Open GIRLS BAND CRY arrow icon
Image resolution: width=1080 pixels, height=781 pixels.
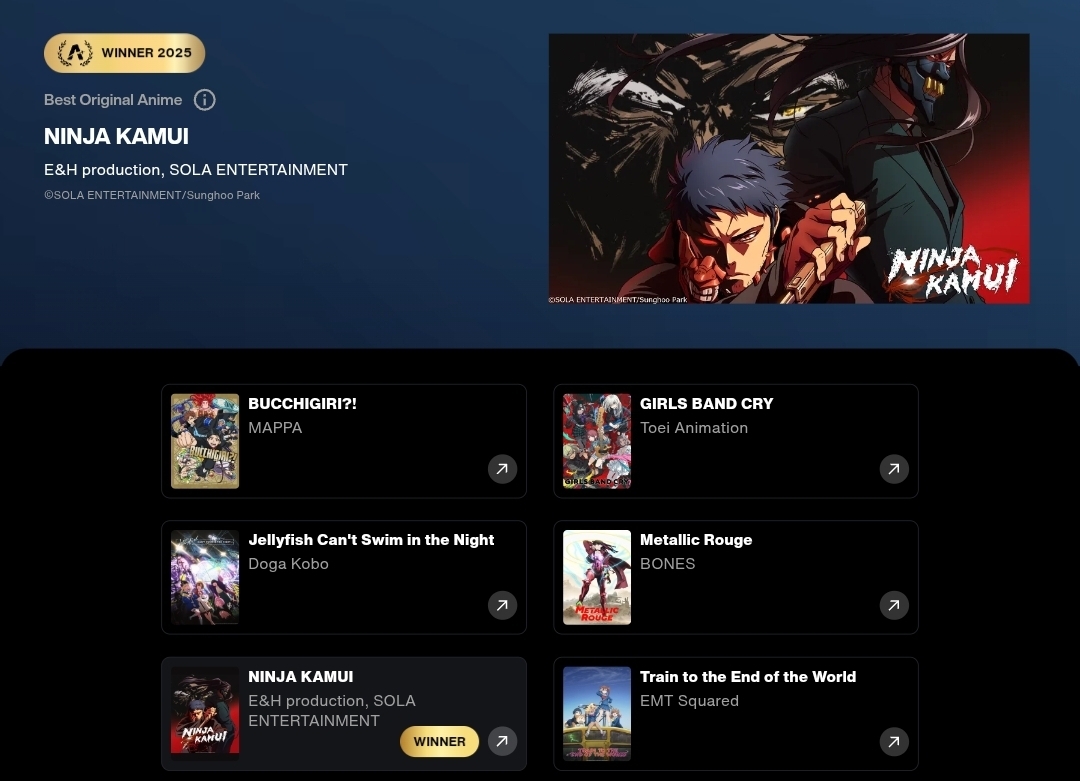pyautogui.click(x=894, y=469)
